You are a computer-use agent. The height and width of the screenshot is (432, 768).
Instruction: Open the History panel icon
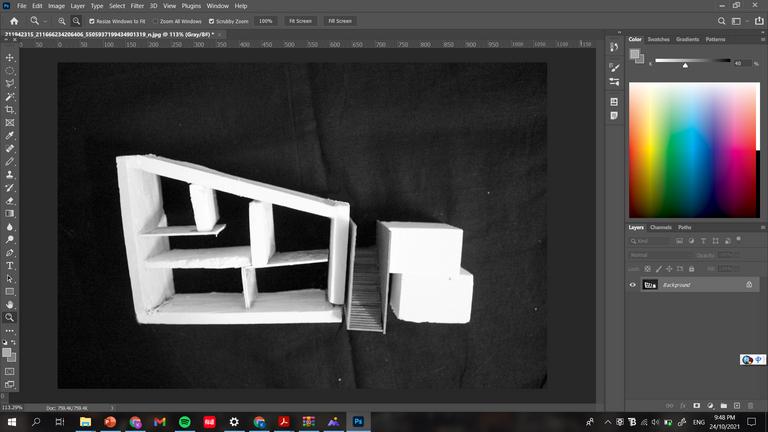(x=614, y=47)
